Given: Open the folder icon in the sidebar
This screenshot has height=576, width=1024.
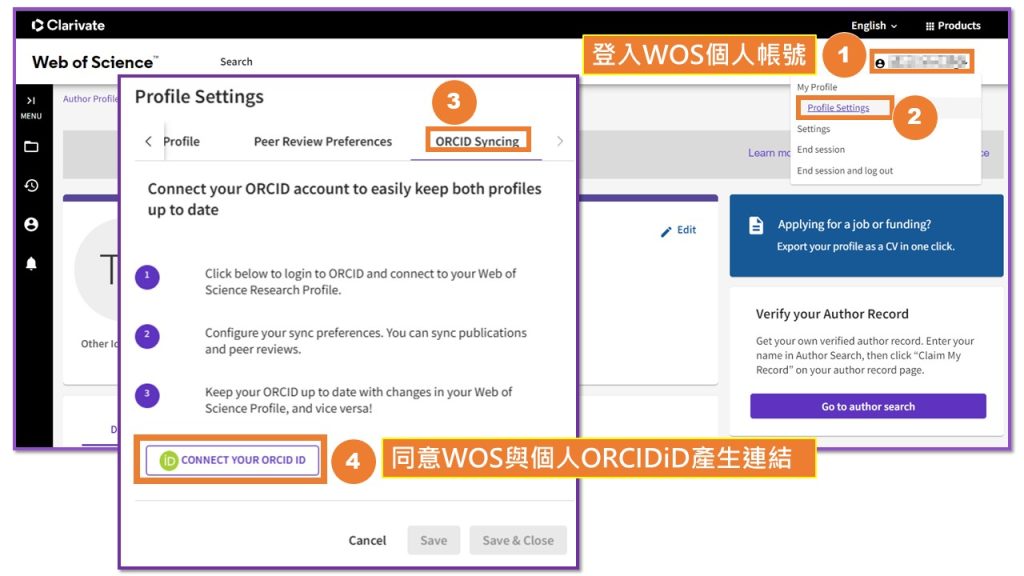Looking at the screenshot, I should (31, 146).
